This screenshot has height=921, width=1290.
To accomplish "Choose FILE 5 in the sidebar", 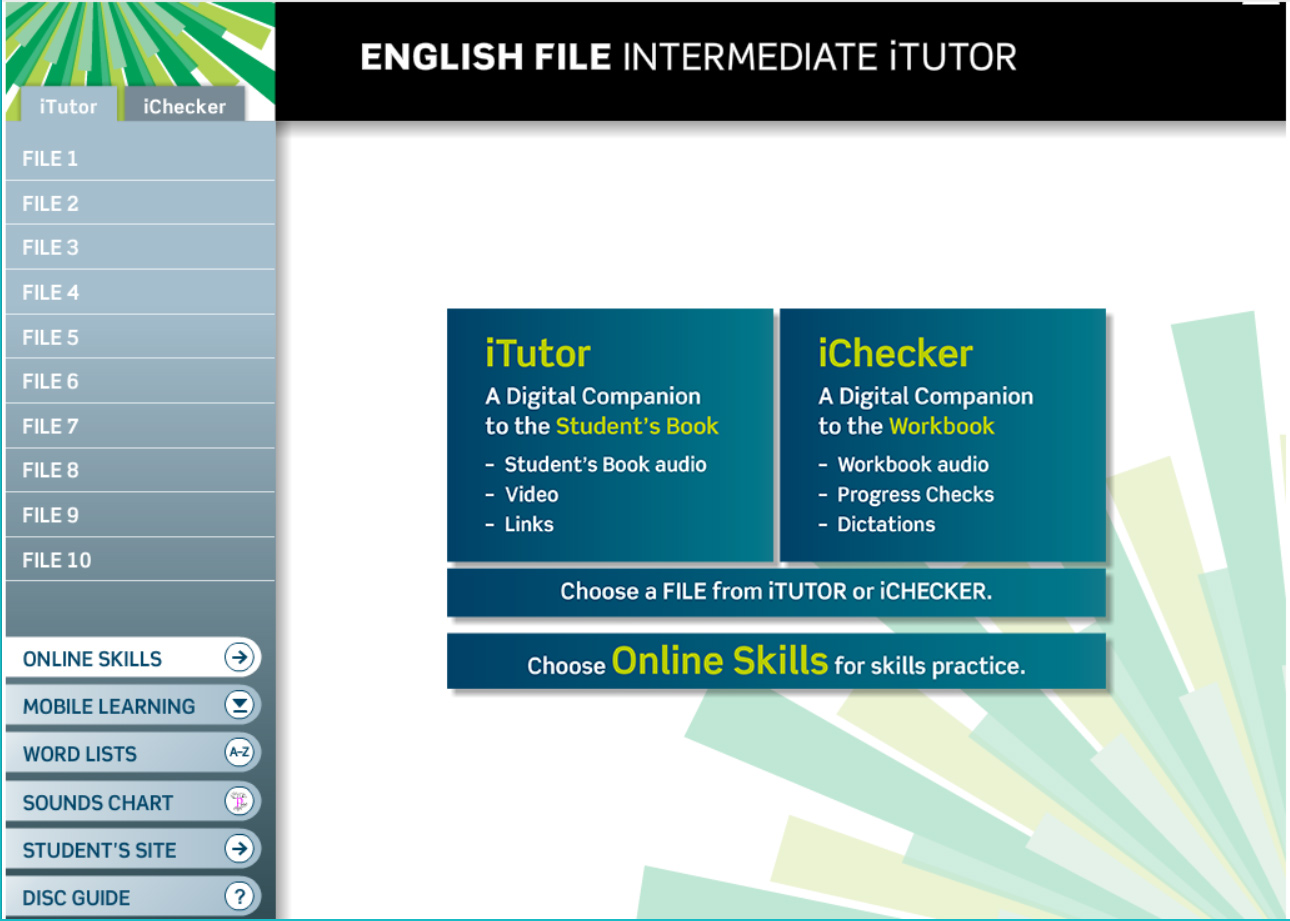I will click(x=140, y=337).
